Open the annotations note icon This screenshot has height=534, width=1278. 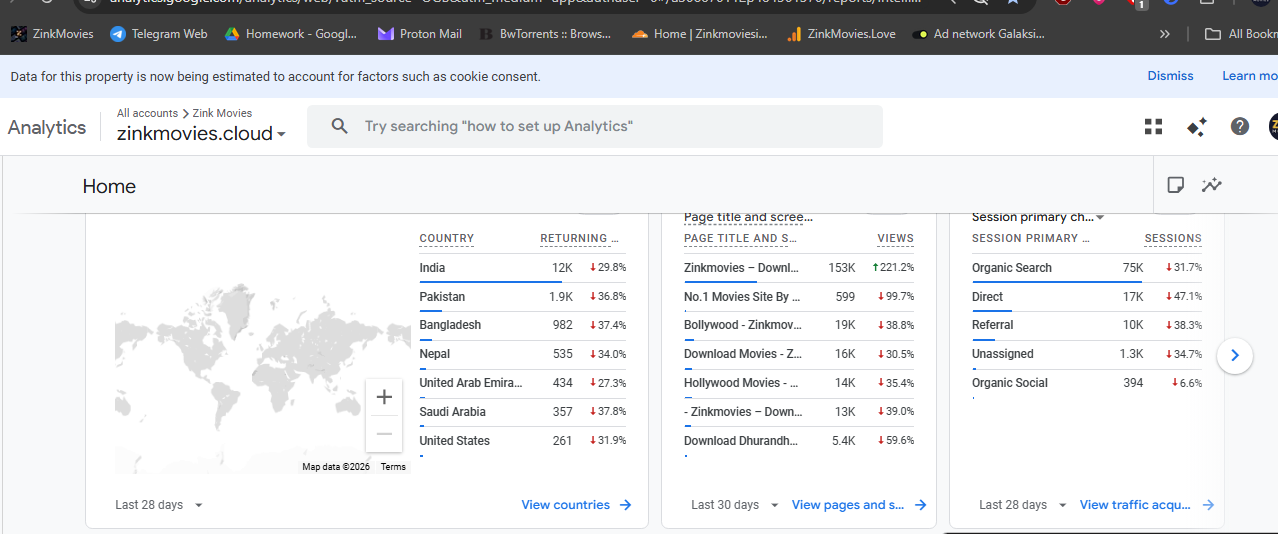click(x=1176, y=185)
